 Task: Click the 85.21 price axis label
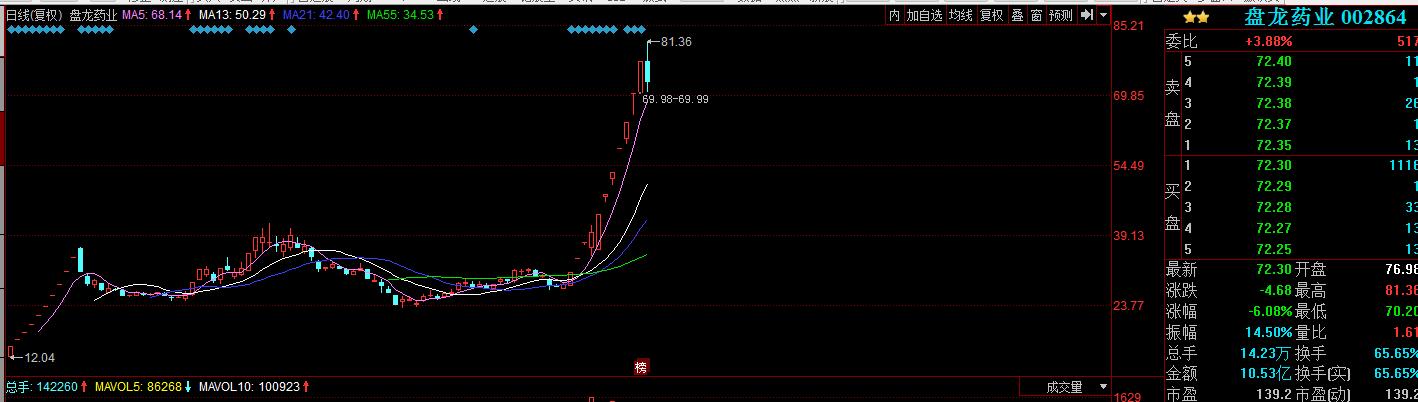pos(1130,26)
